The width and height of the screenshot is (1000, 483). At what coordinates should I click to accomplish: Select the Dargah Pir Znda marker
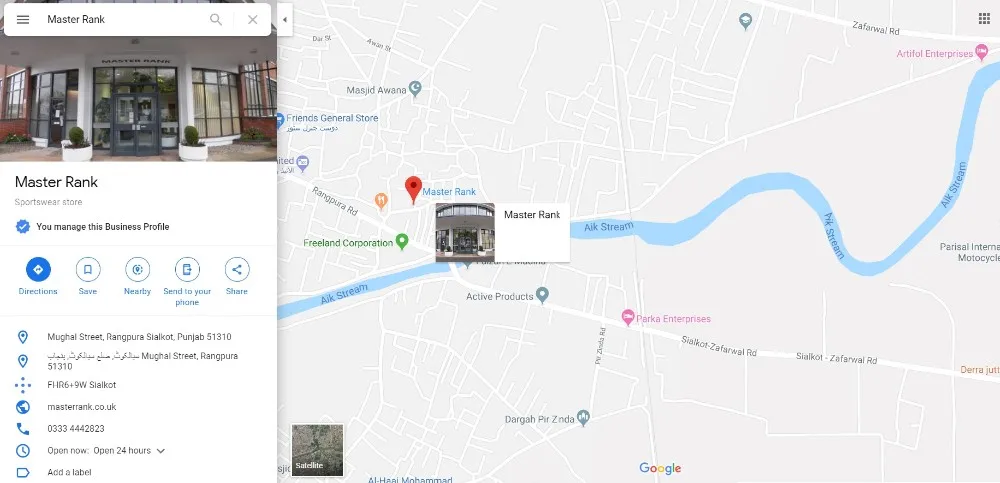[583, 418]
